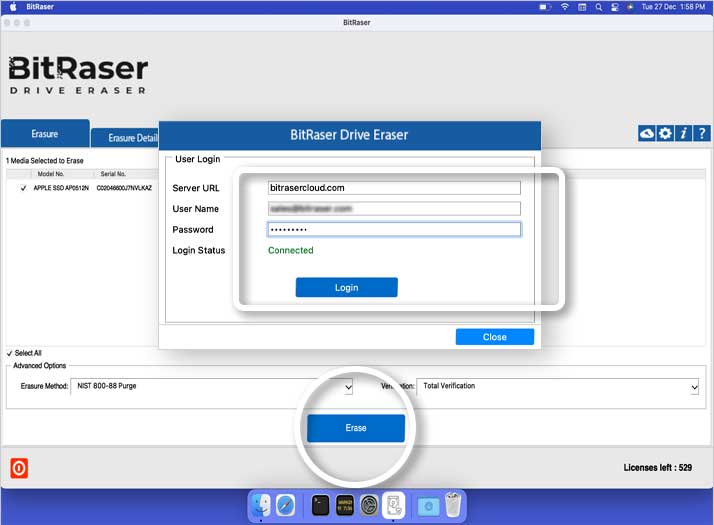Click the battery status icon
The height and width of the screenshot is (525, 714).
pos(545,7)
